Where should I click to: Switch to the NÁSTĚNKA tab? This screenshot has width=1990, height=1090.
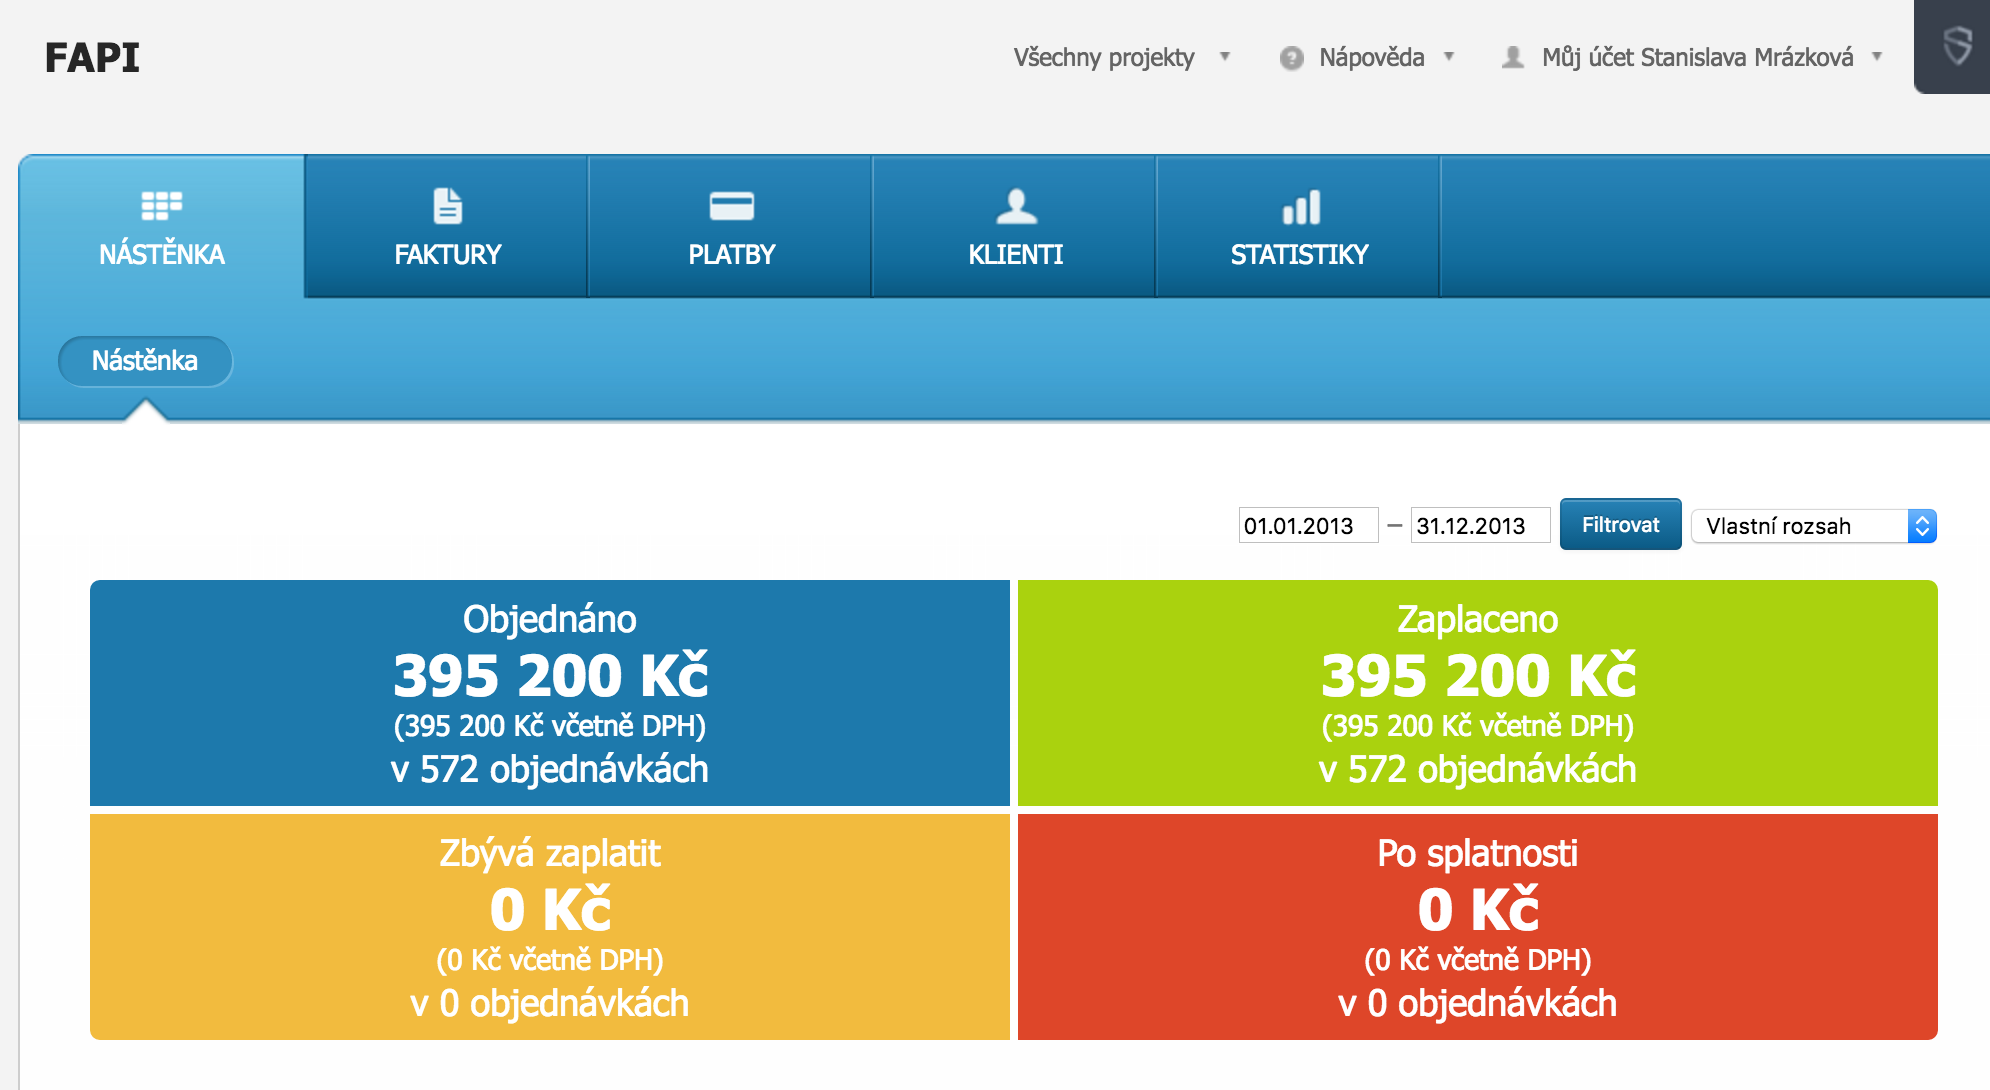[x=162, y=227]
